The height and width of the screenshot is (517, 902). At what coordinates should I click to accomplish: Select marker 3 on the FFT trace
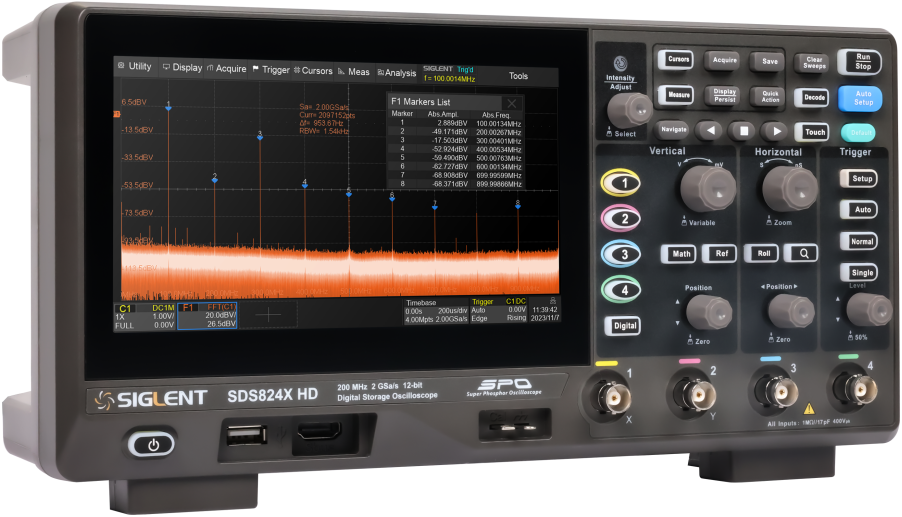click(260, 136)
